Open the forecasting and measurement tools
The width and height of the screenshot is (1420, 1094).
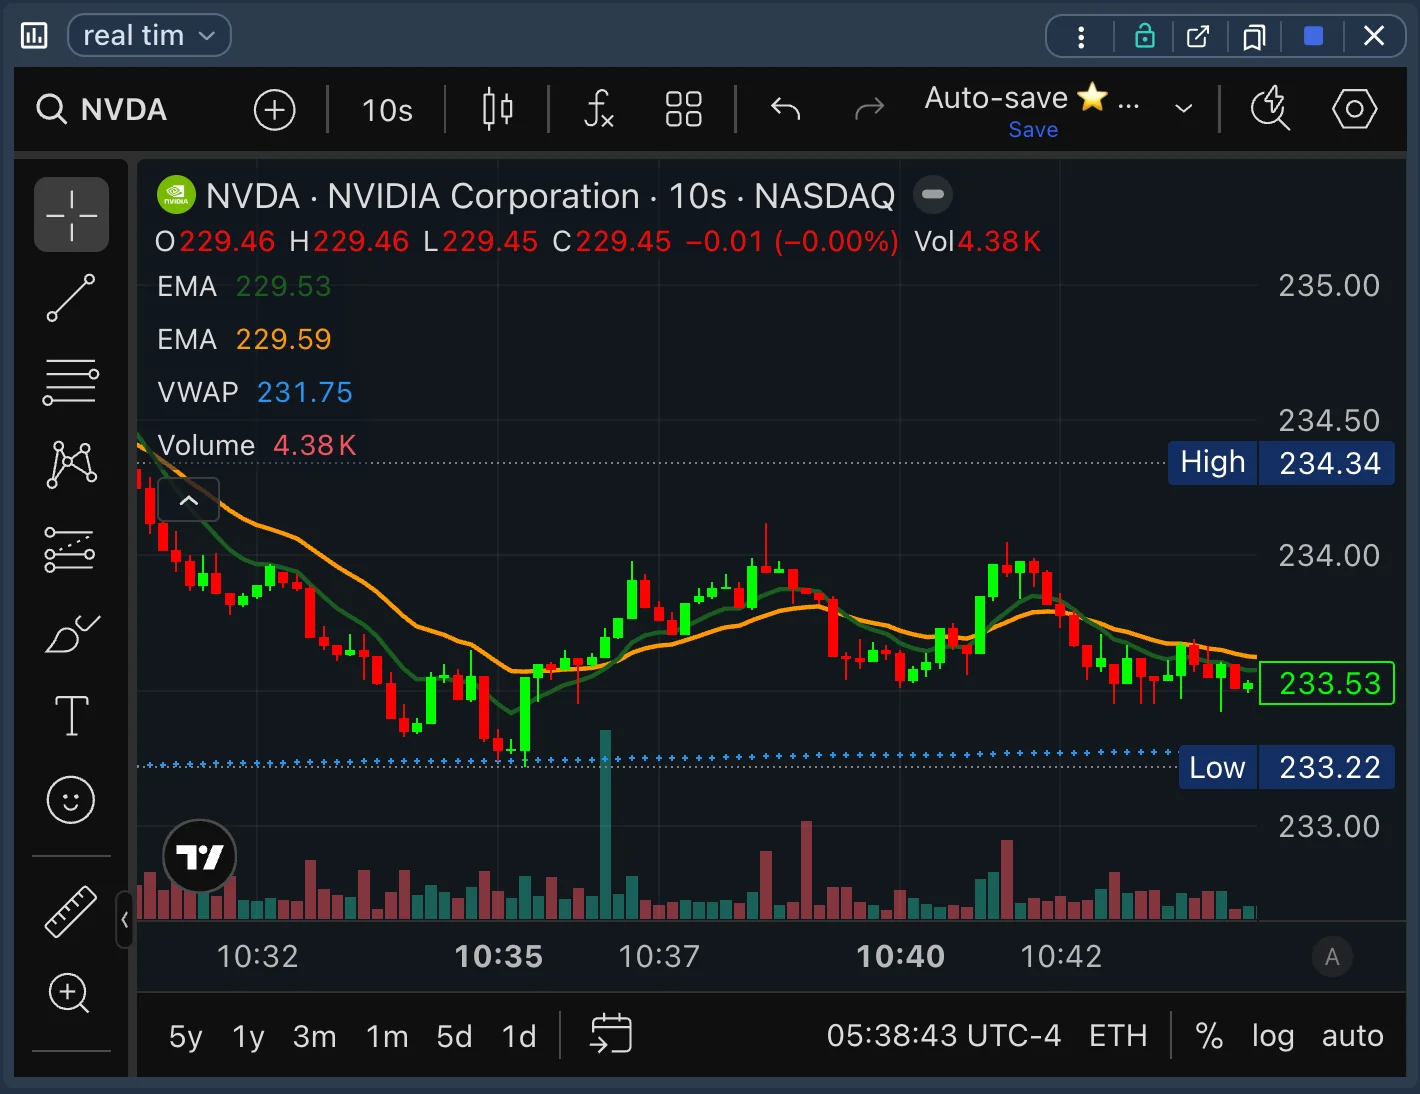[x=71, y=549]
